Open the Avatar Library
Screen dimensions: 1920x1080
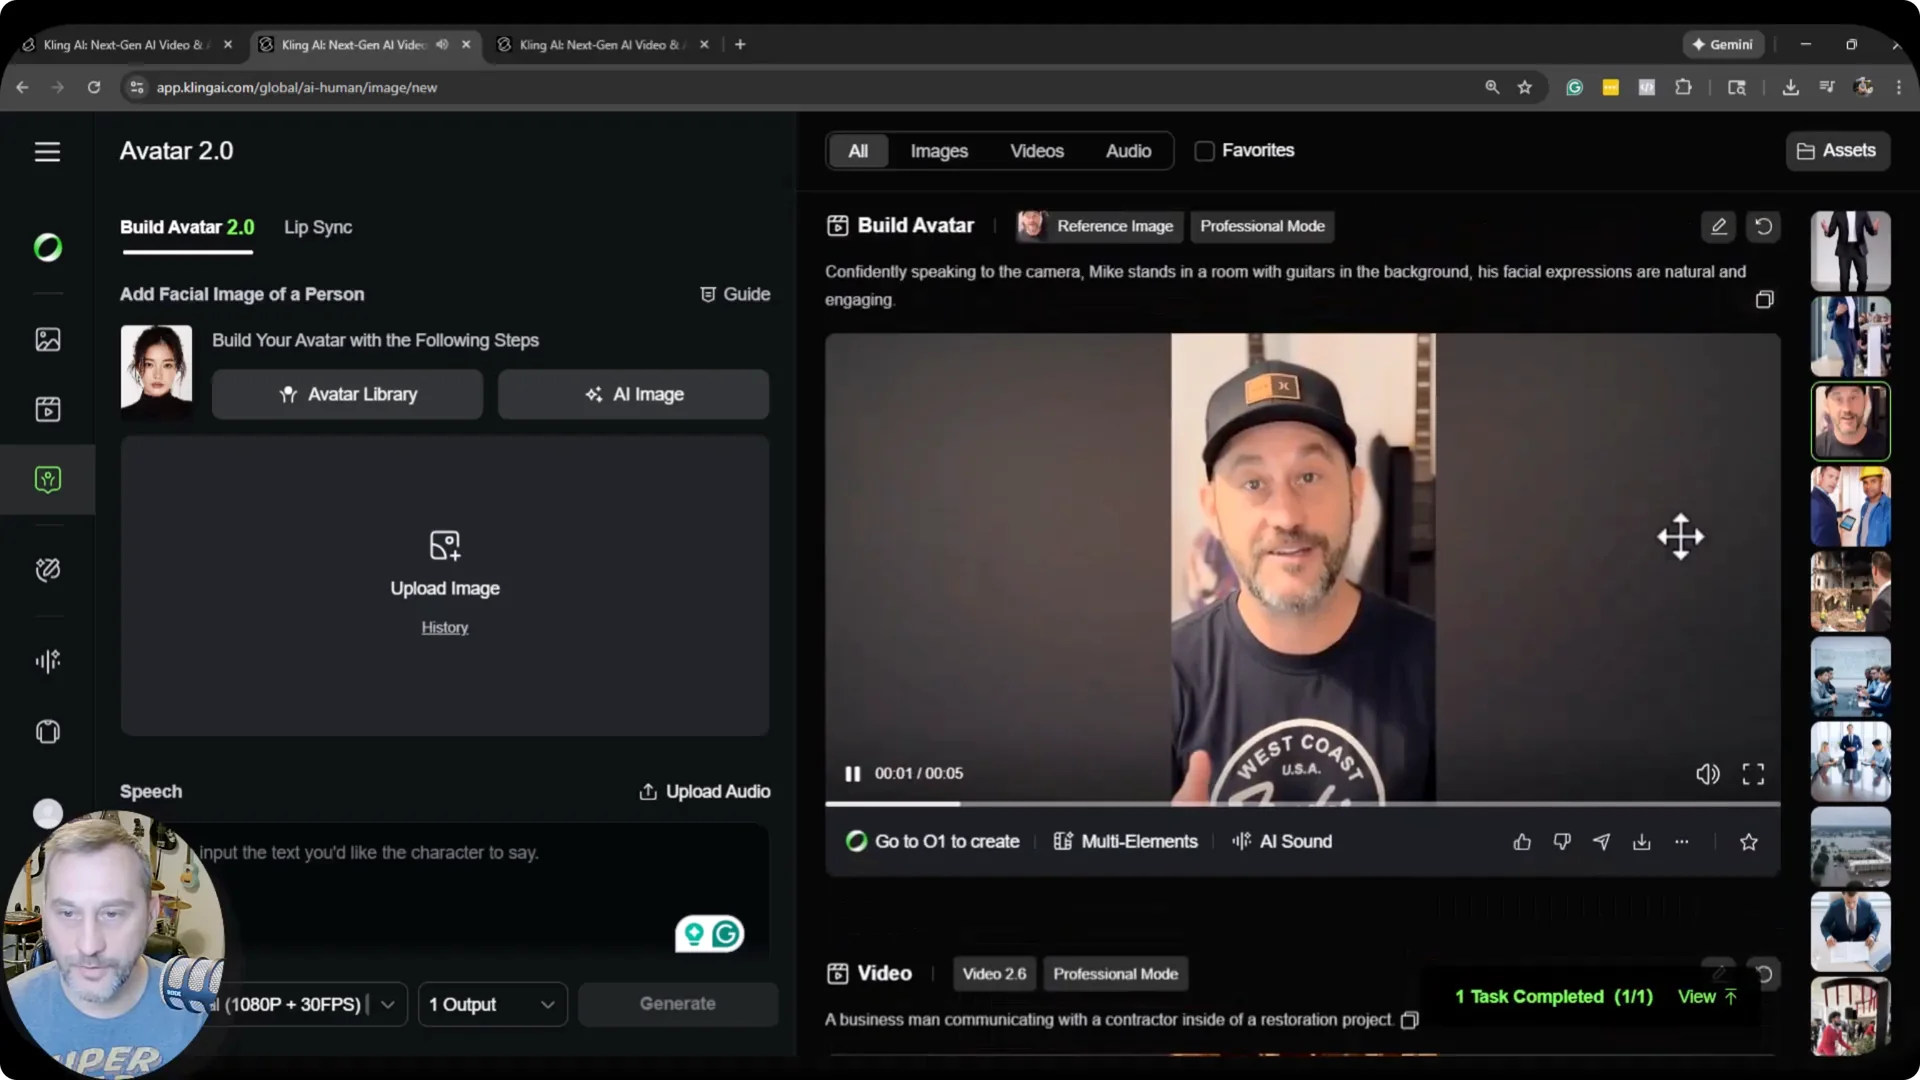tap(347, 394)
